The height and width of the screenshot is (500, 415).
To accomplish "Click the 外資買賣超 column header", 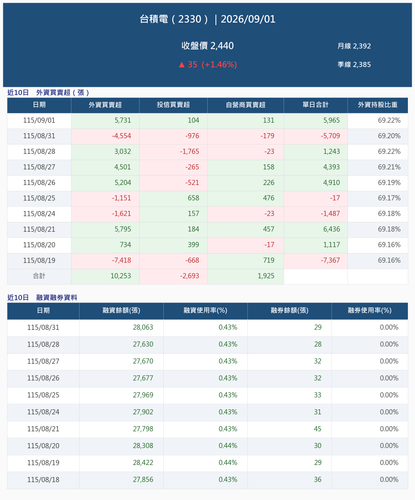I will pos(105,105).
